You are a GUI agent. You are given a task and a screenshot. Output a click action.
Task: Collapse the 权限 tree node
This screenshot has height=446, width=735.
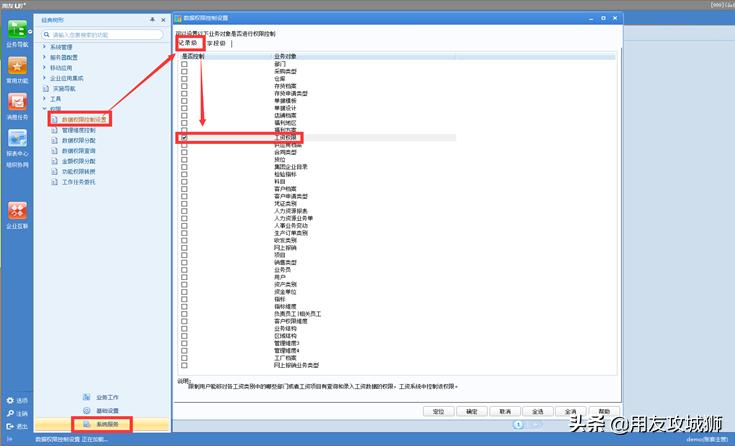[x=44, y=109]
